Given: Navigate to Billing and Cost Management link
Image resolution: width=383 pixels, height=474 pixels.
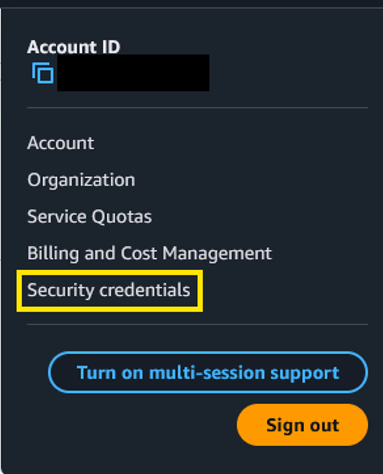Looking at the screenshot, I should click(x=150, y=253).
